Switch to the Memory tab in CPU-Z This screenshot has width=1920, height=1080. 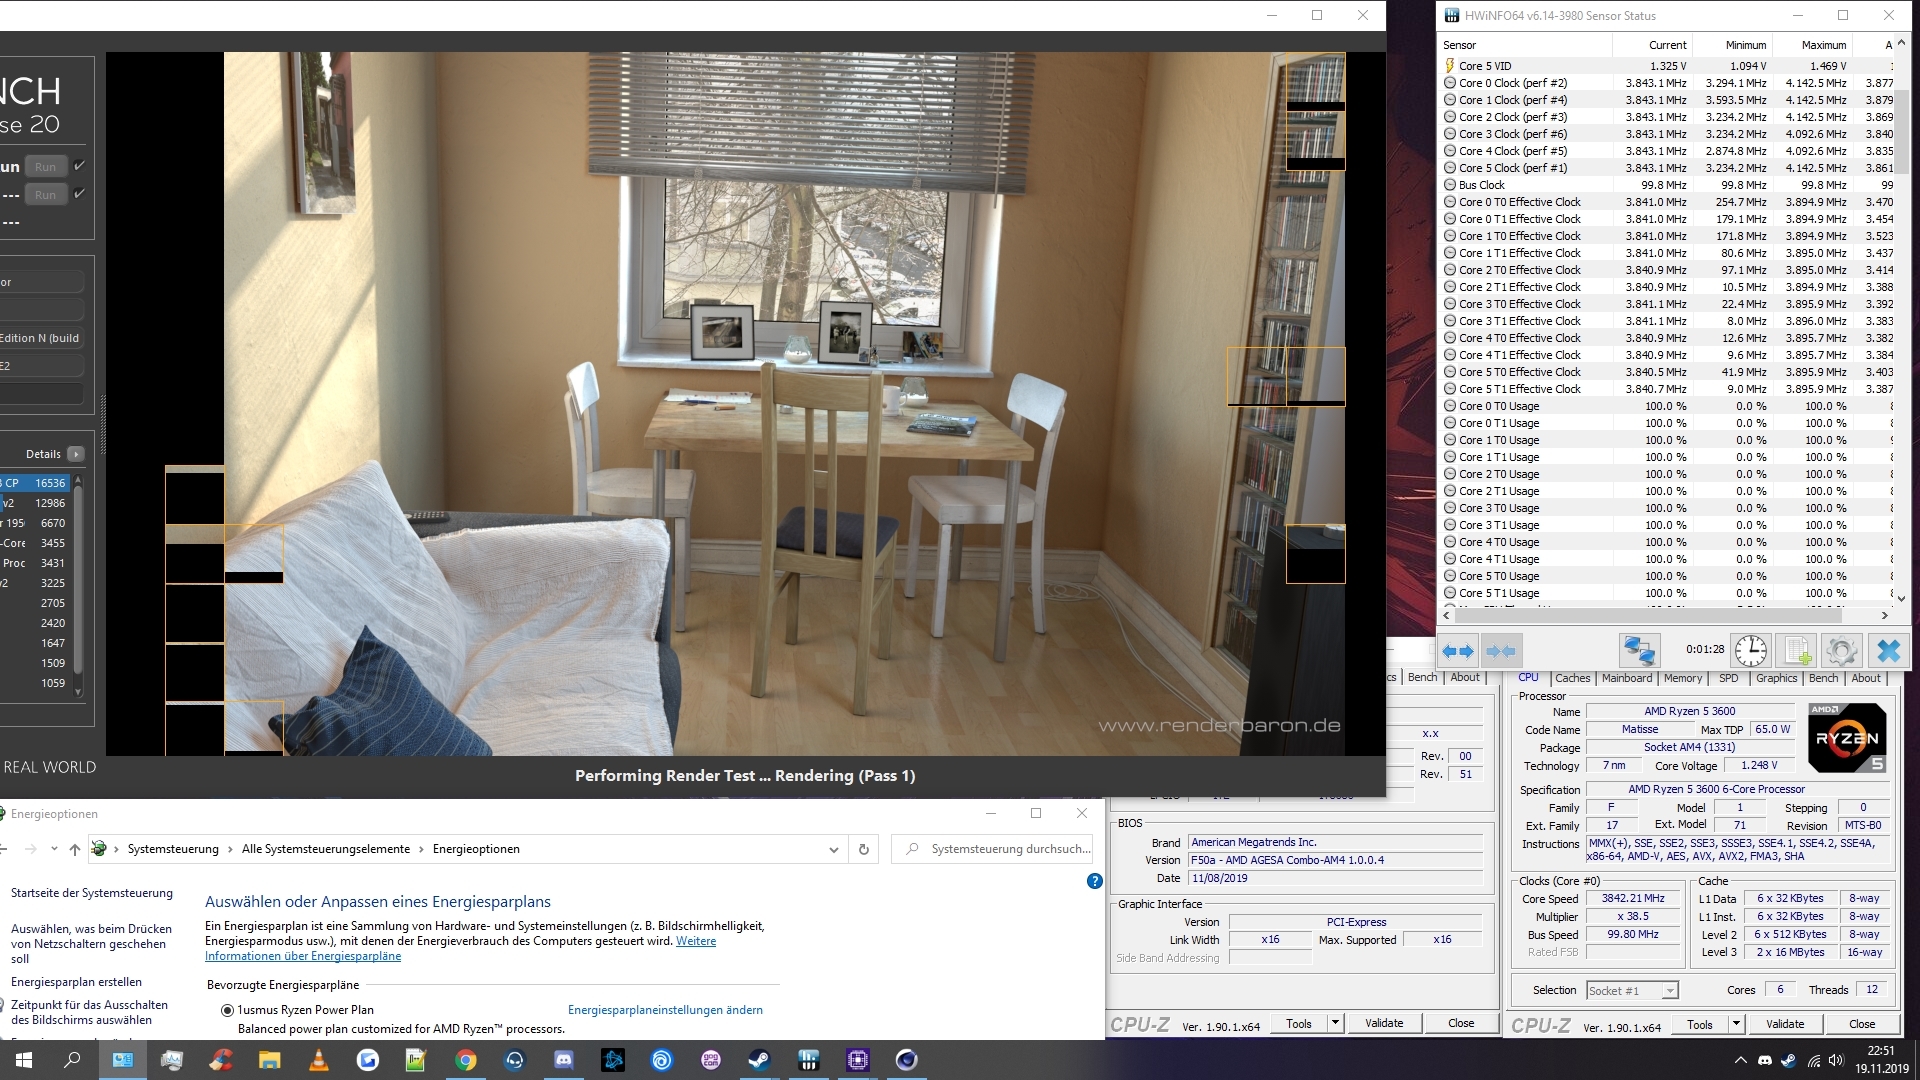pos(1682,678)
